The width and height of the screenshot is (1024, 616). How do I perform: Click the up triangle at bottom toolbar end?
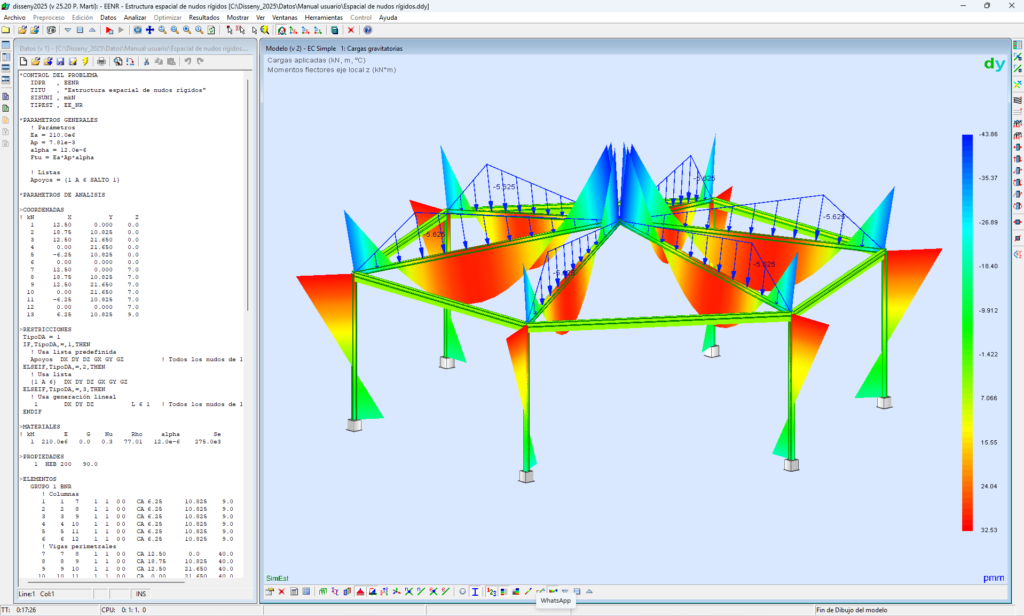pos(589,592)
